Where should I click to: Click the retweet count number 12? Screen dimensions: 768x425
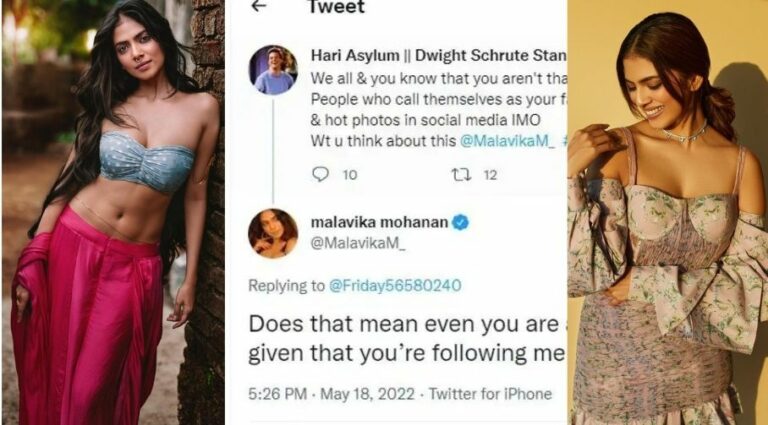pos(490,175)
